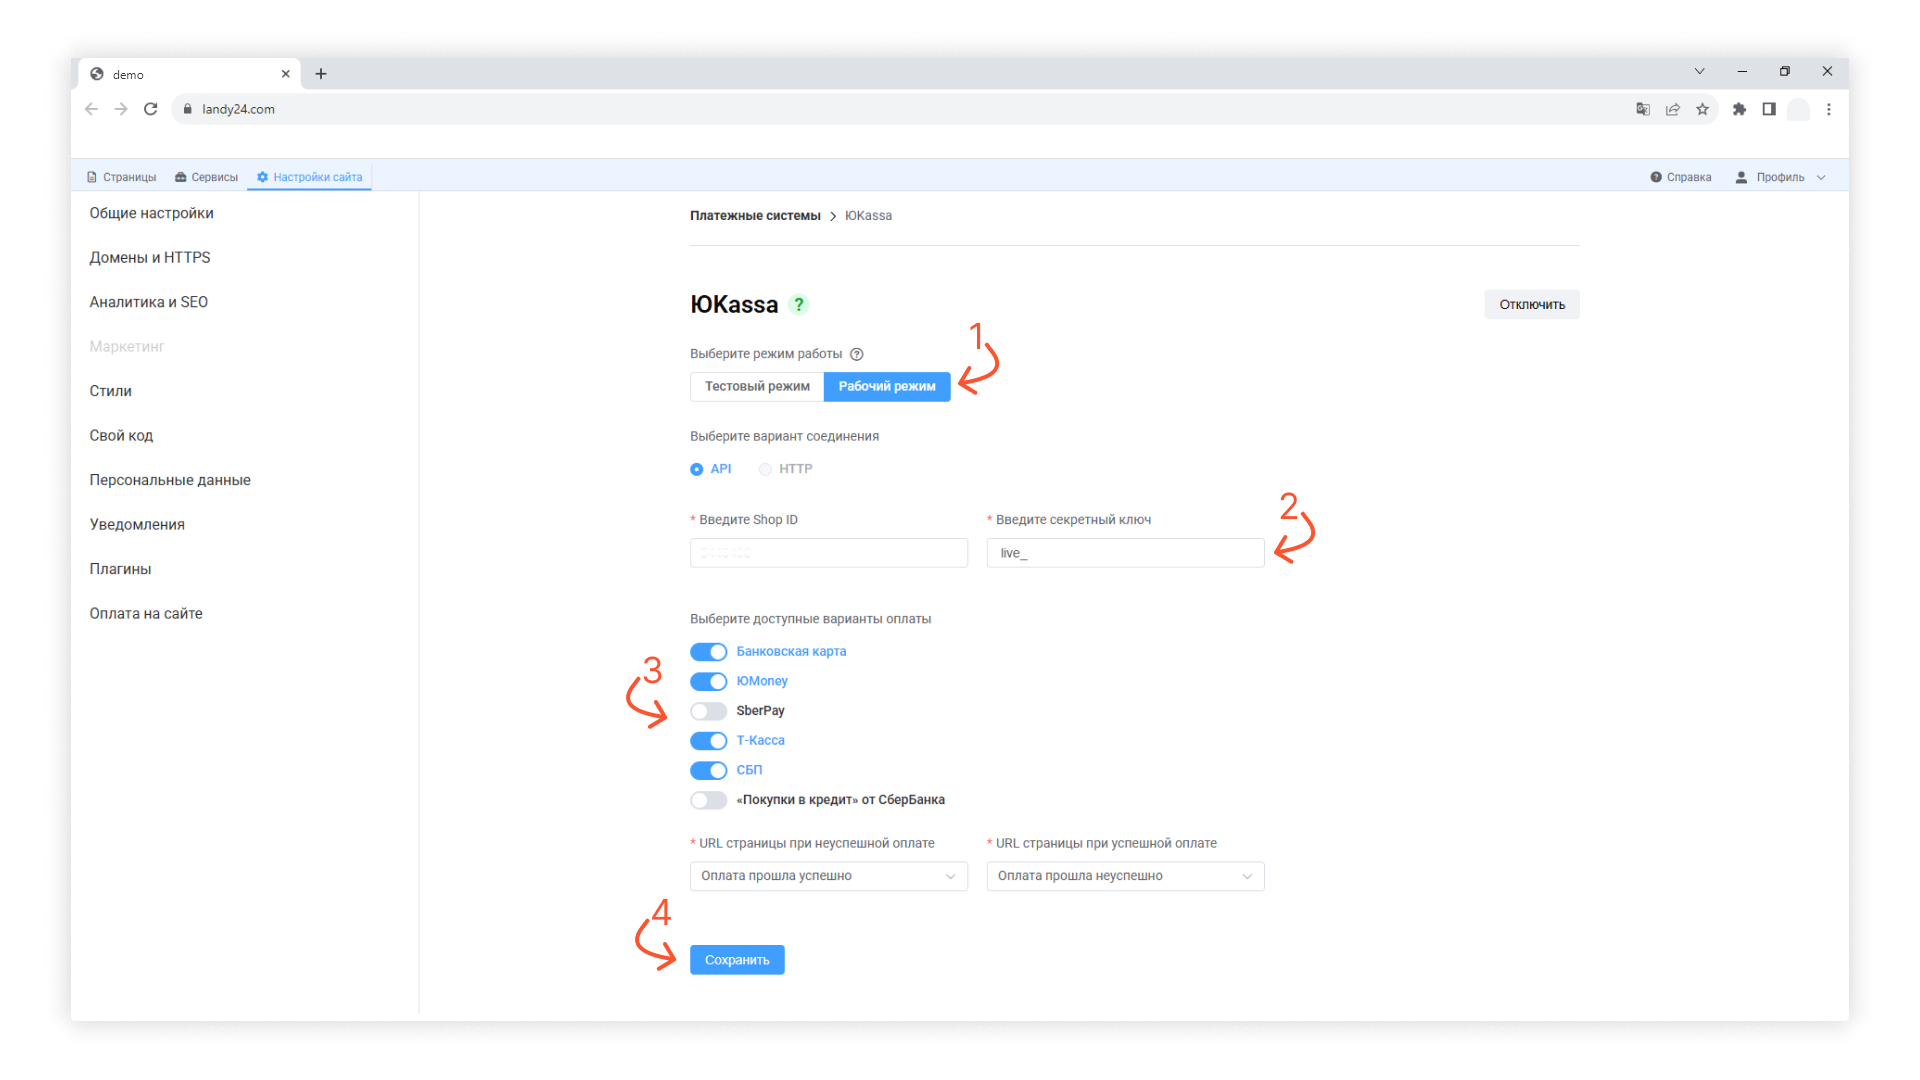
Task: Toggle ЮMoney payment option
Action: pos(709,682)
